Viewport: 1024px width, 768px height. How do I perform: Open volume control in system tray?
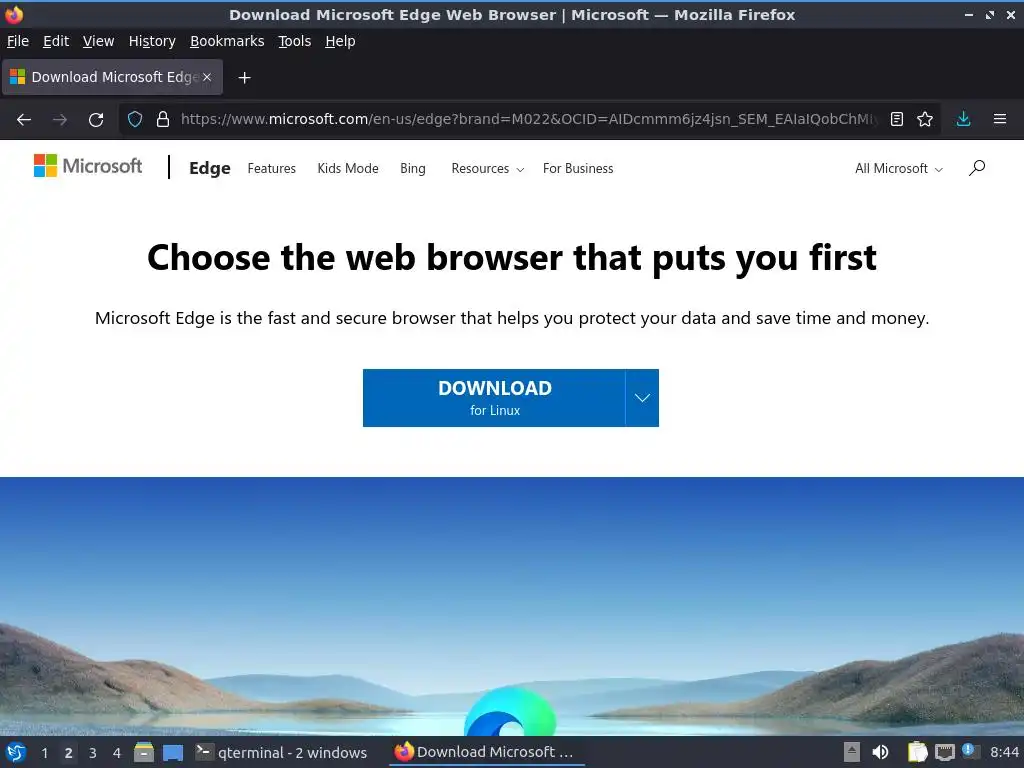880,752
